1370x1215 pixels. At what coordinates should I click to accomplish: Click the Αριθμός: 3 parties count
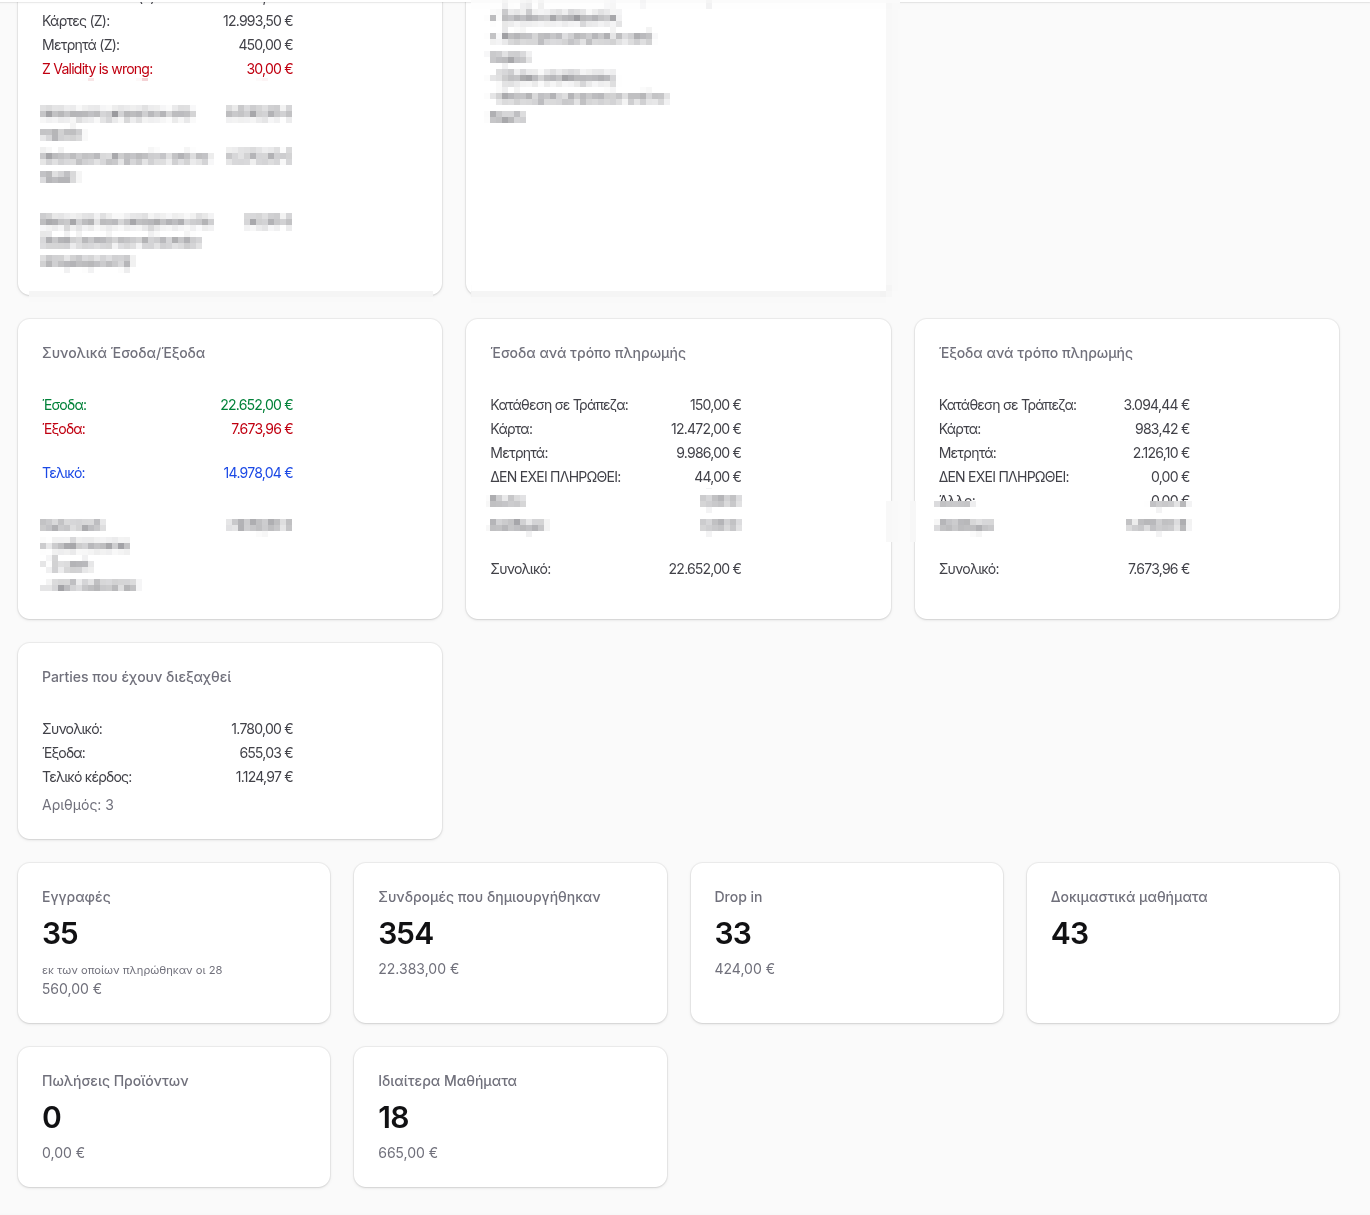[x=78, y=805]
